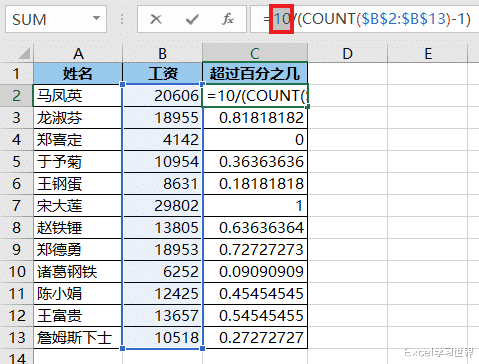Click salary cell 20606
This screenshot has height=364, width=479.
click(162, 96)
